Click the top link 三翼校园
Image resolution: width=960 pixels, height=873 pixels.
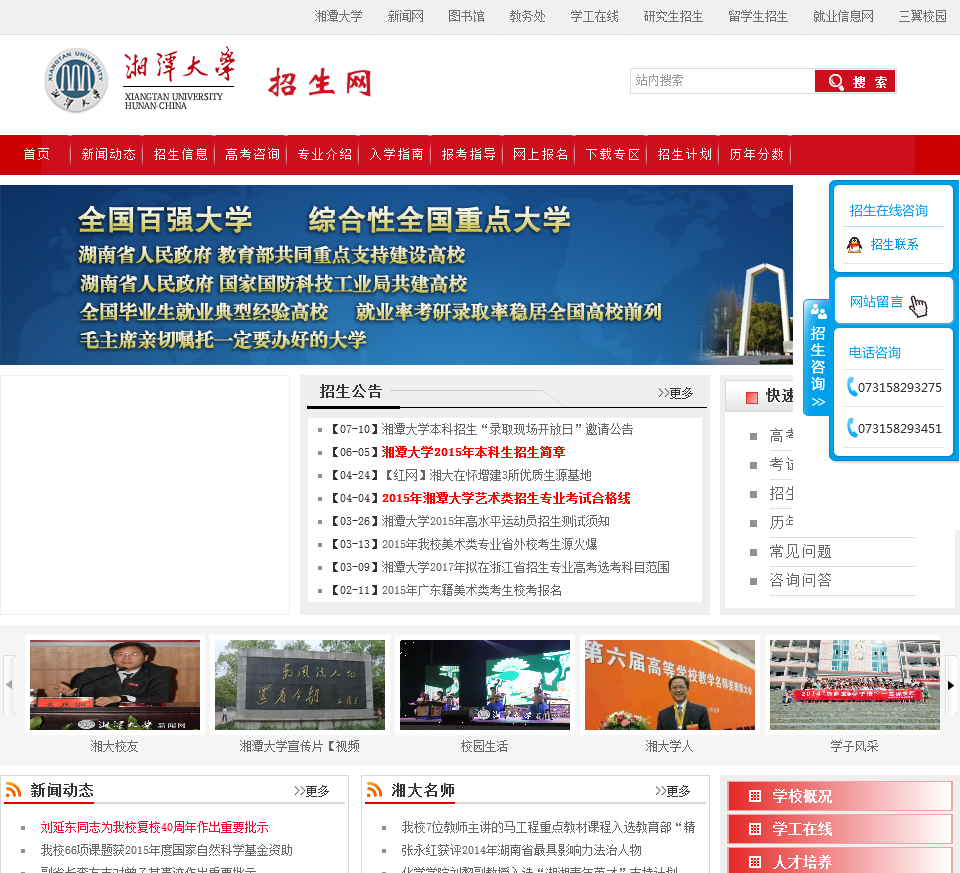pos(923,17)
